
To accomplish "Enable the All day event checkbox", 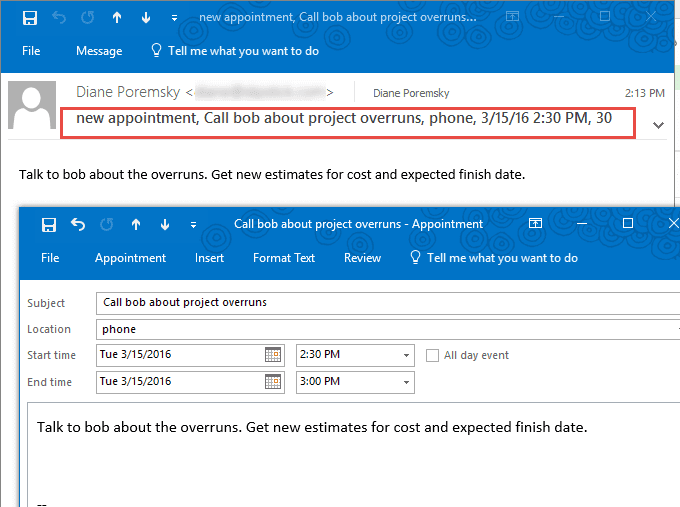I will coord(433,355).
